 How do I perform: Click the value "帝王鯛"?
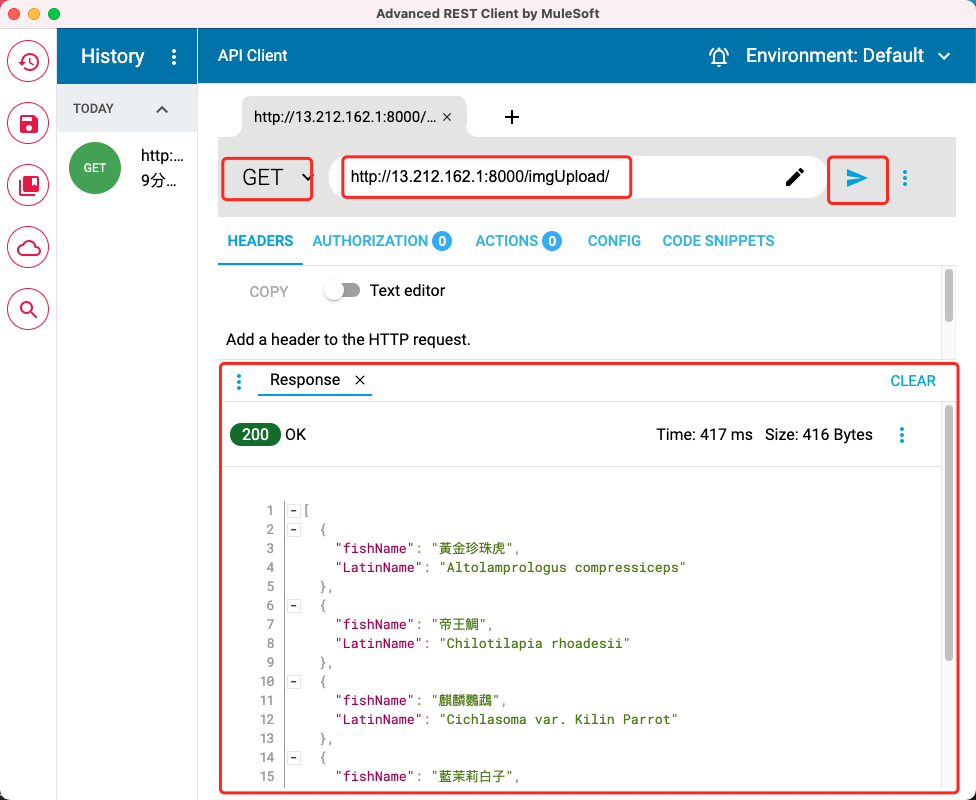click(458, 624)
